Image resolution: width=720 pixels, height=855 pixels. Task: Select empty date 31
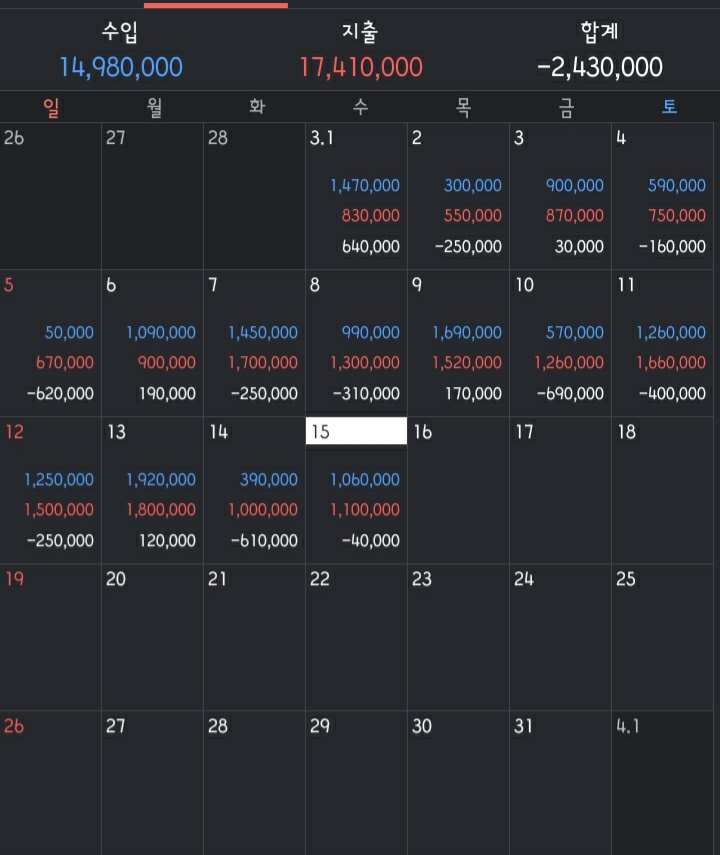pos(560,783)
